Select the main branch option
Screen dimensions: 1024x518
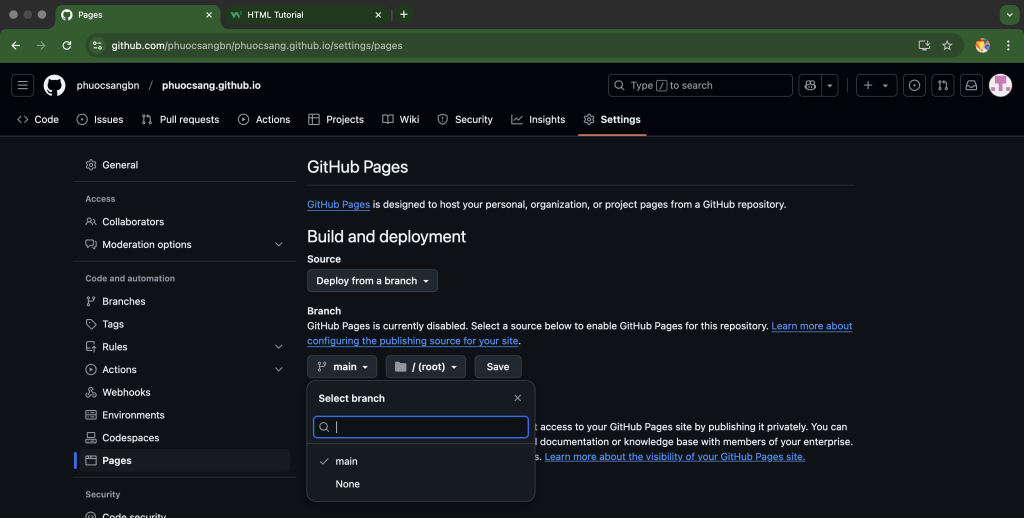click(x=346, y=461)
